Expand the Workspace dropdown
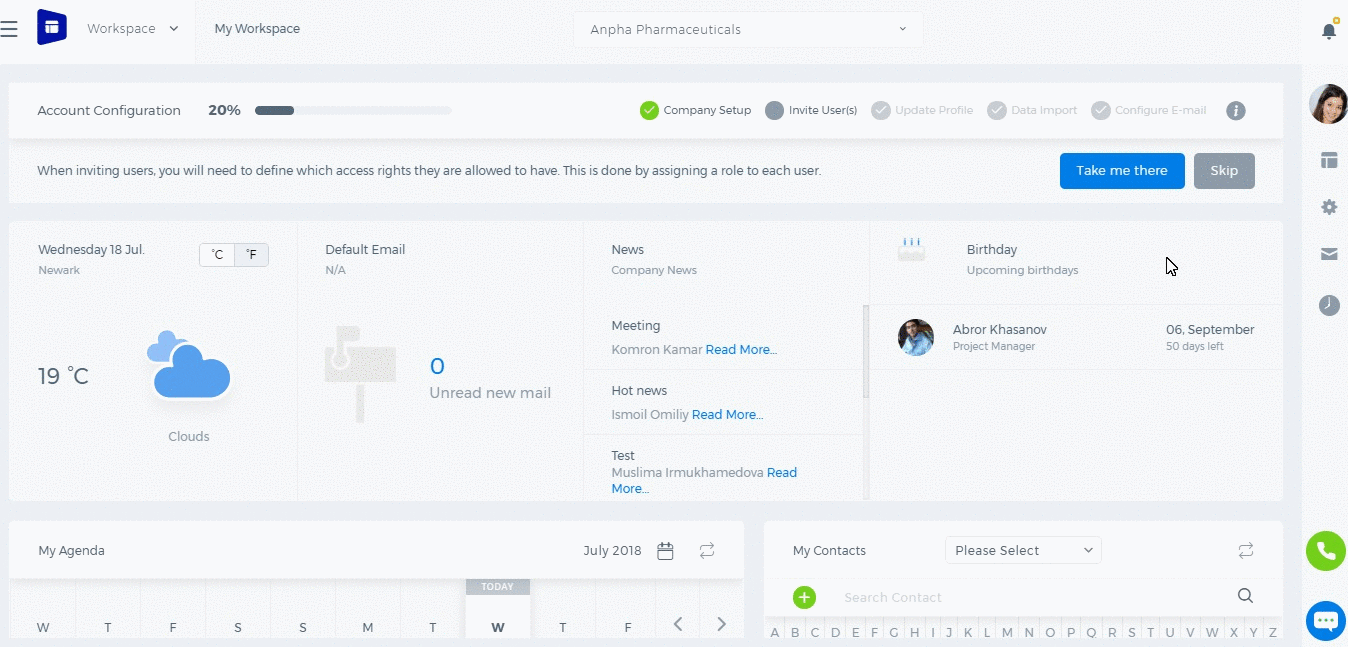 coord(133,29)
